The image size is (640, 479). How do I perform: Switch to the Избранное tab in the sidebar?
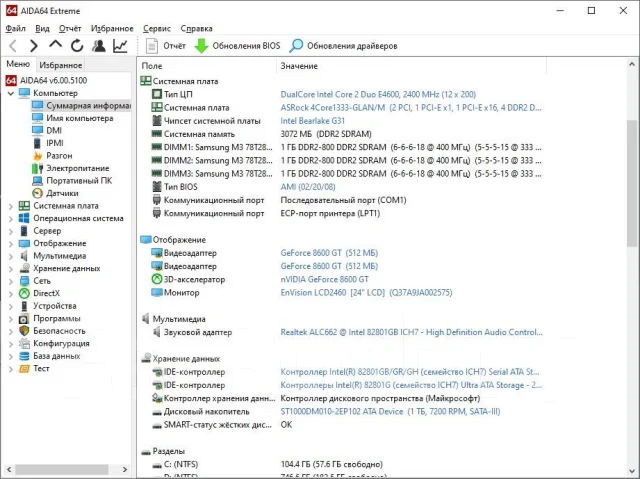[x=61, y=65]
